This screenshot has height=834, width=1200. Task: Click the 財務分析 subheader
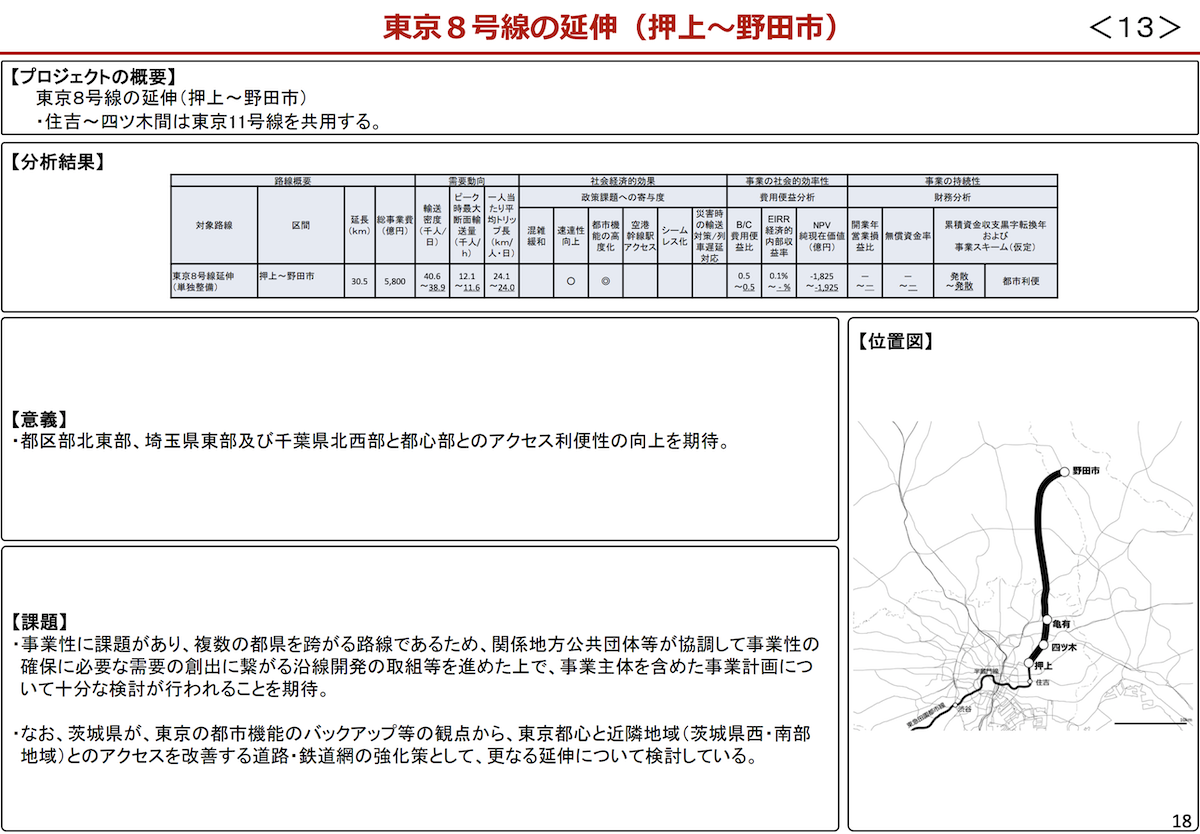coord(952,198)
